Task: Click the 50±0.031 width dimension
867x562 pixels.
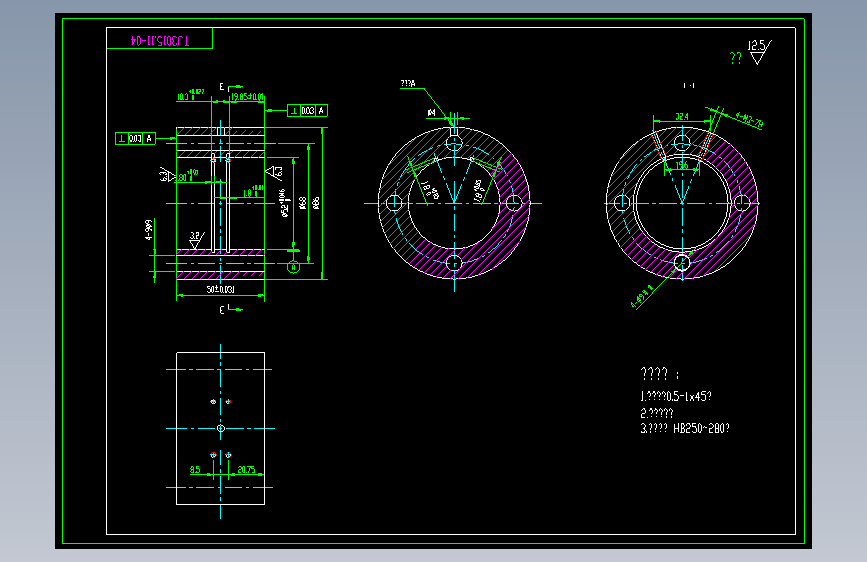Action: pyautogui.click(x=221, y=289)
